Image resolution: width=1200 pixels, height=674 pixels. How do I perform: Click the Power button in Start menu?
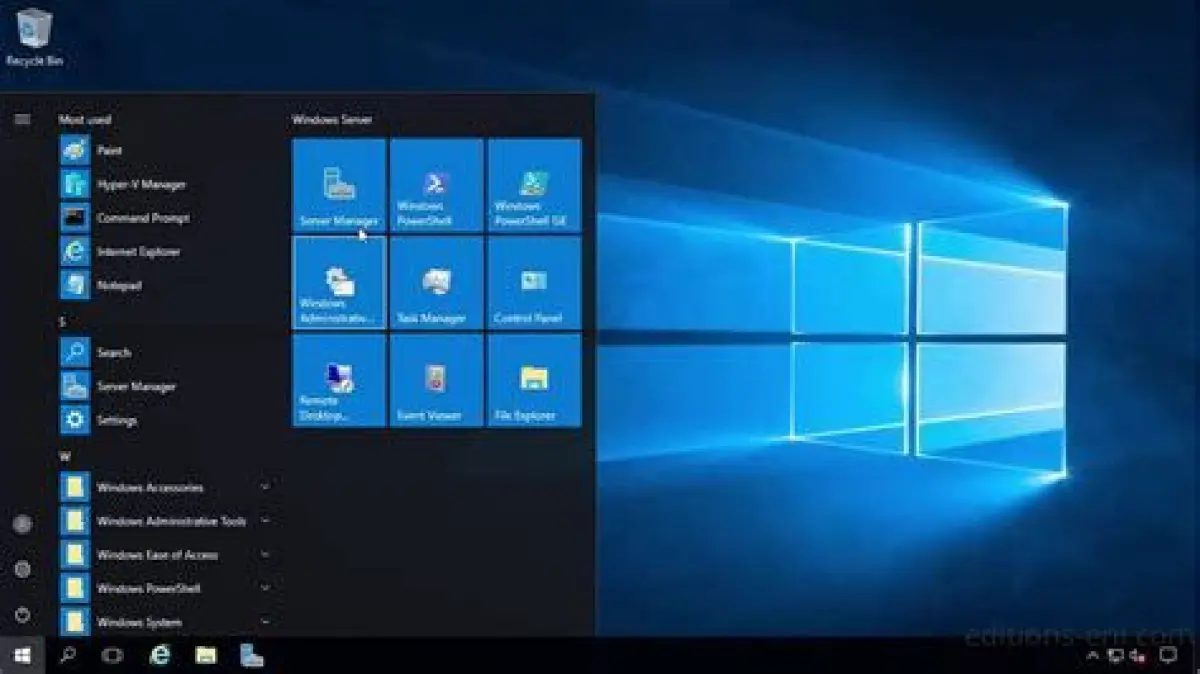point(22,614)
